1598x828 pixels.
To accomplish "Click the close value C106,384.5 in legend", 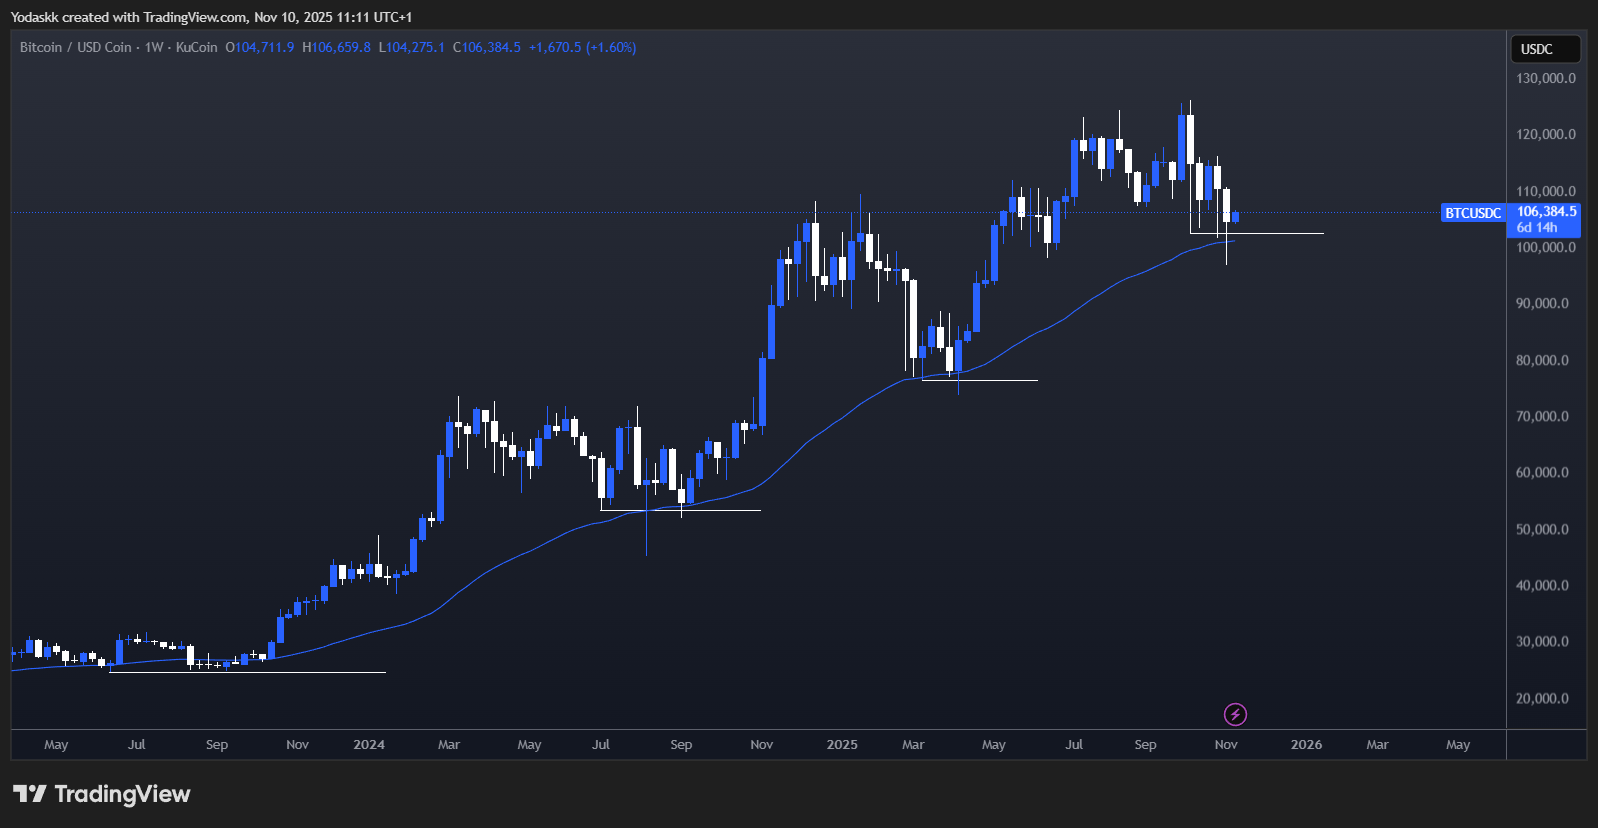I will pos(487,47).
